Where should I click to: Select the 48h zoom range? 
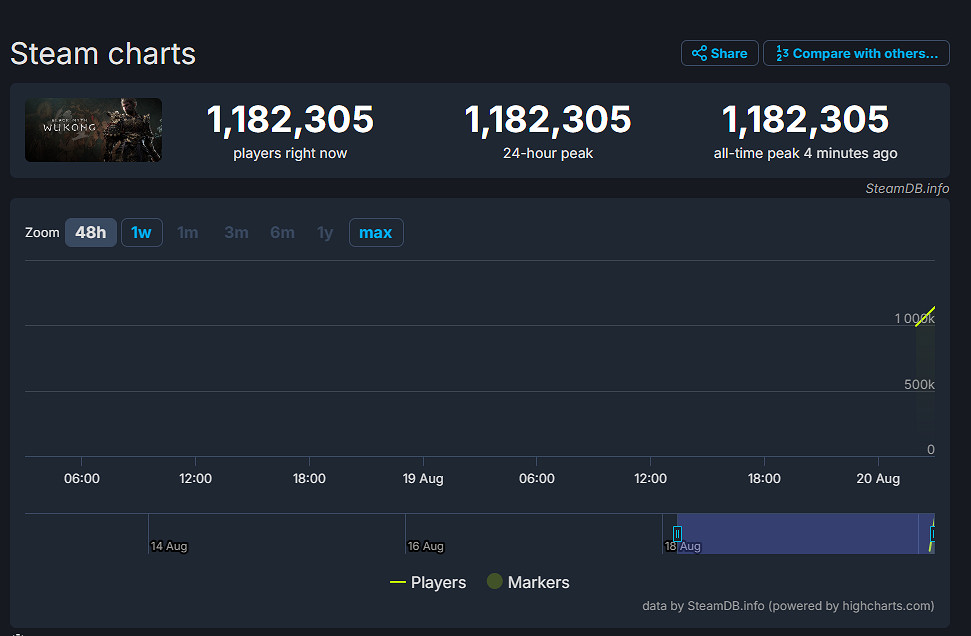coord(90,233)
